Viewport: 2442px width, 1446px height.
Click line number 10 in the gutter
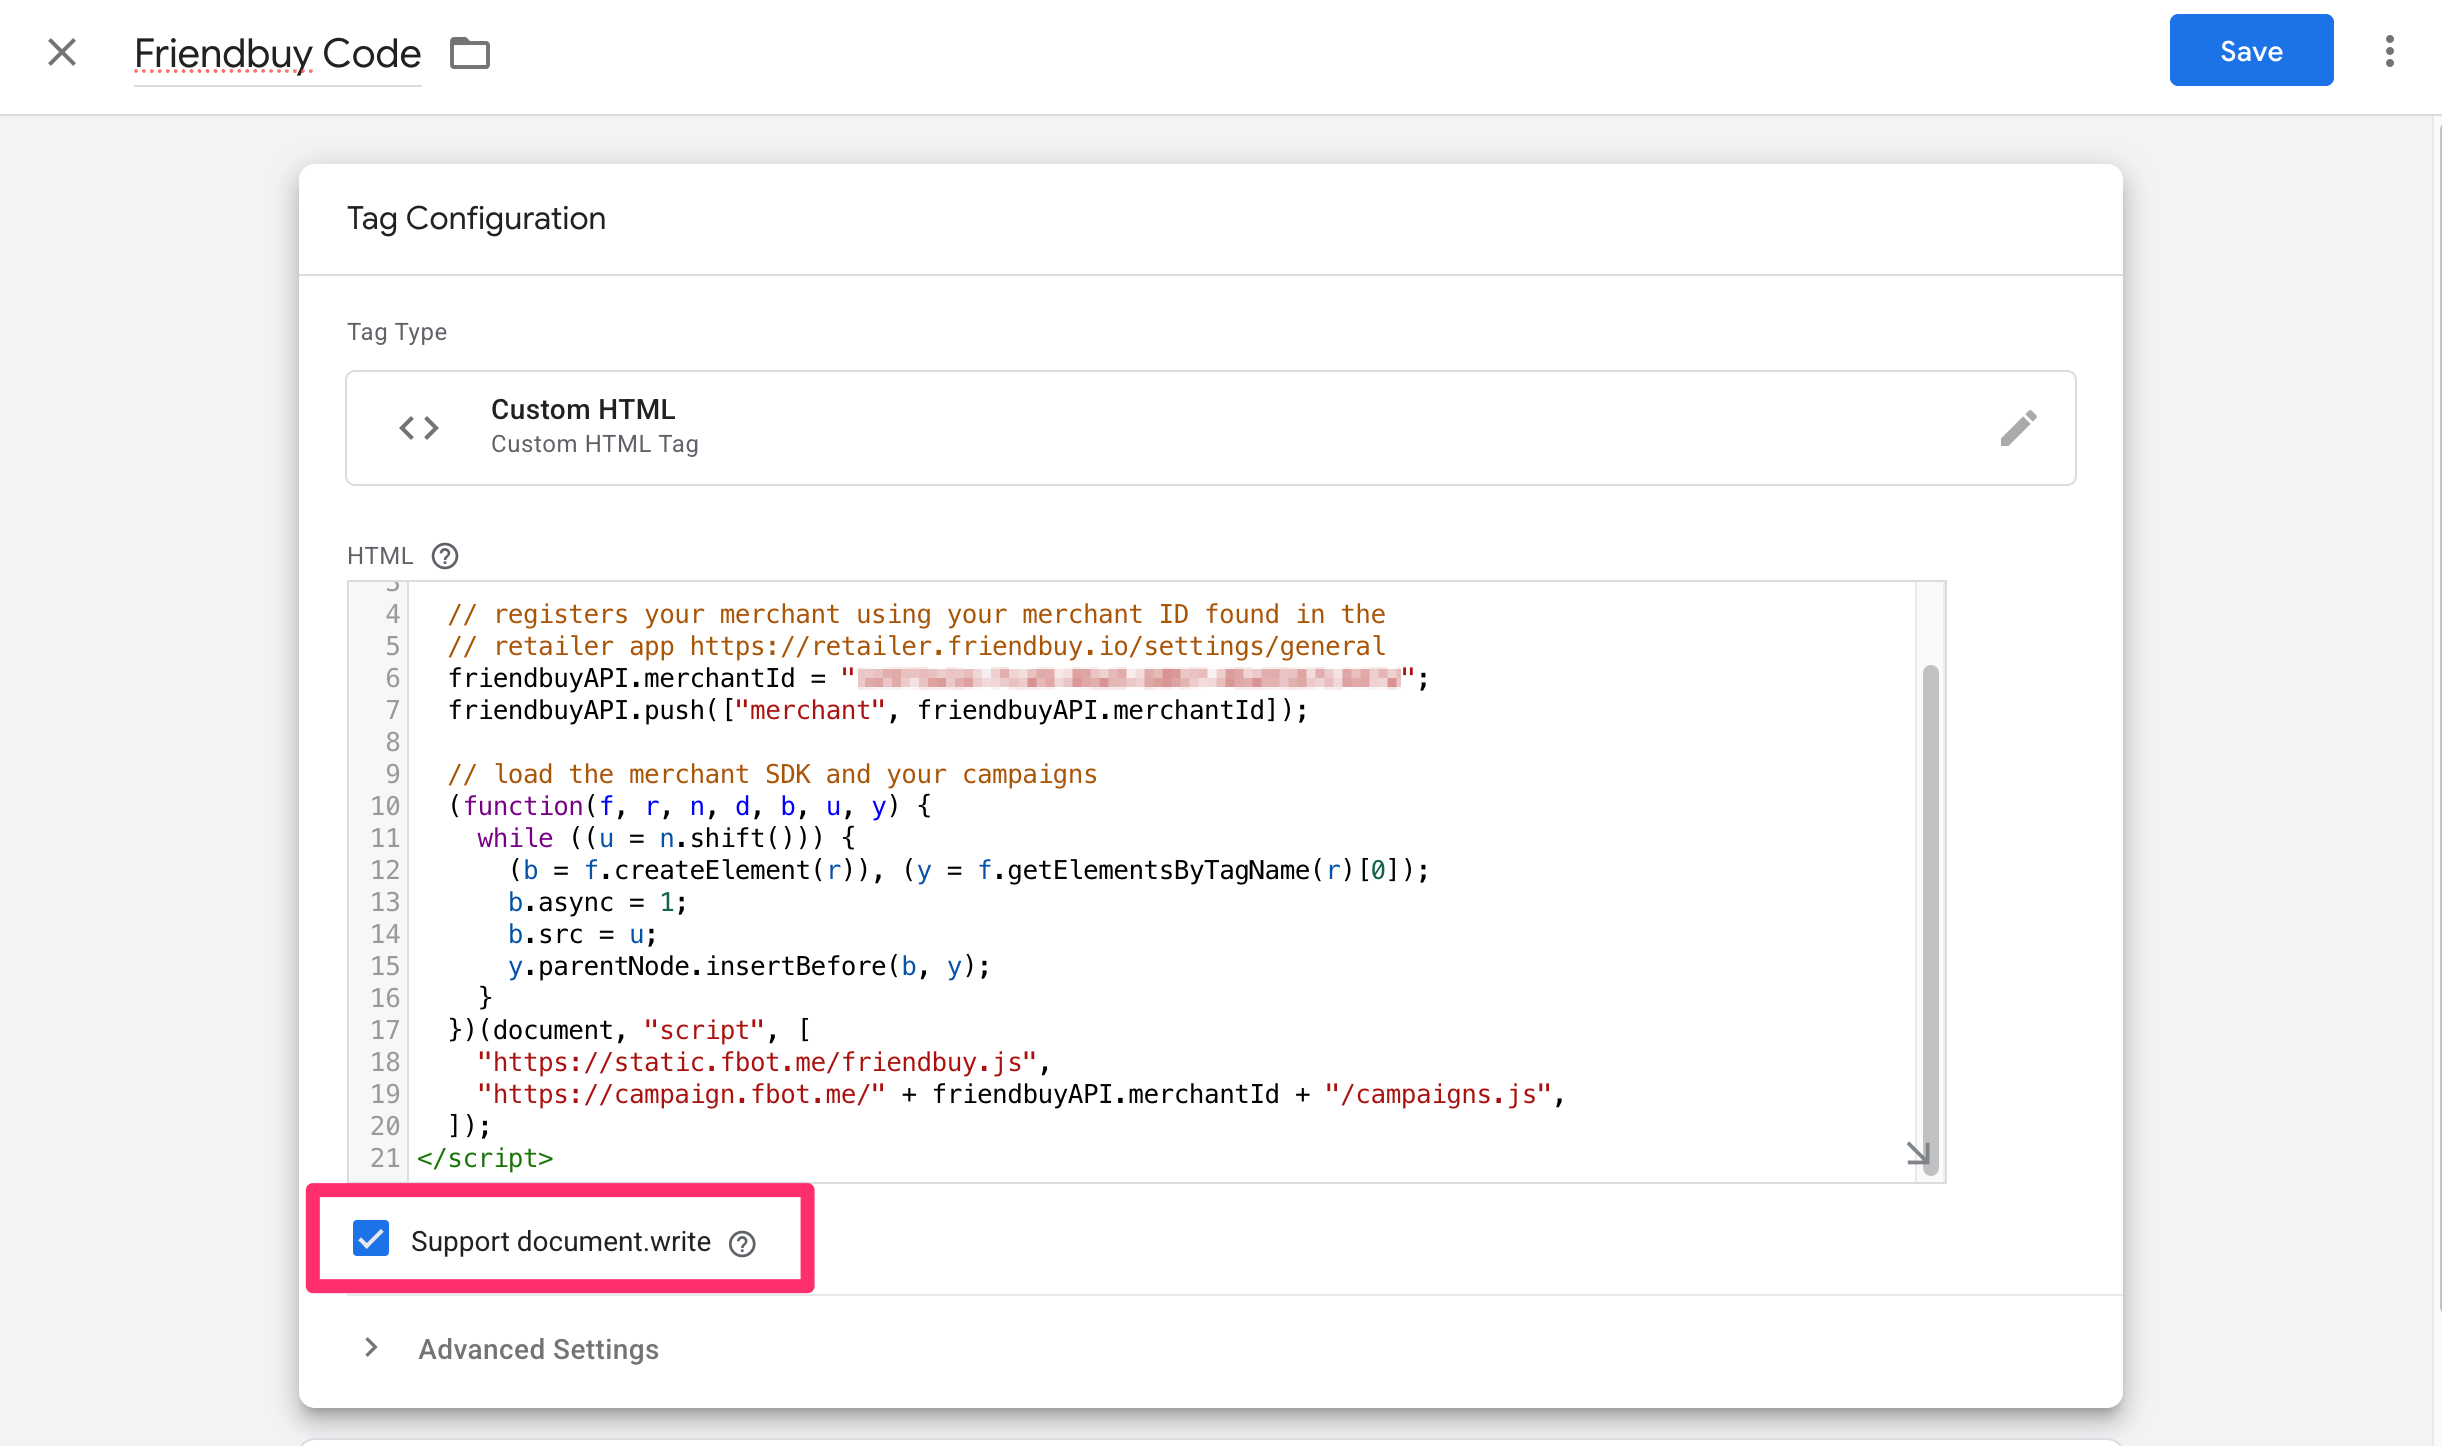385,806
